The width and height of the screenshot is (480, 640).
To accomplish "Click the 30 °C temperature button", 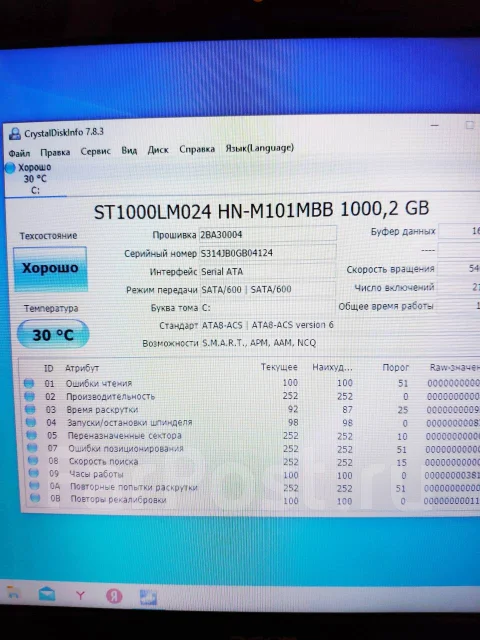I will [x=53, y=335].
